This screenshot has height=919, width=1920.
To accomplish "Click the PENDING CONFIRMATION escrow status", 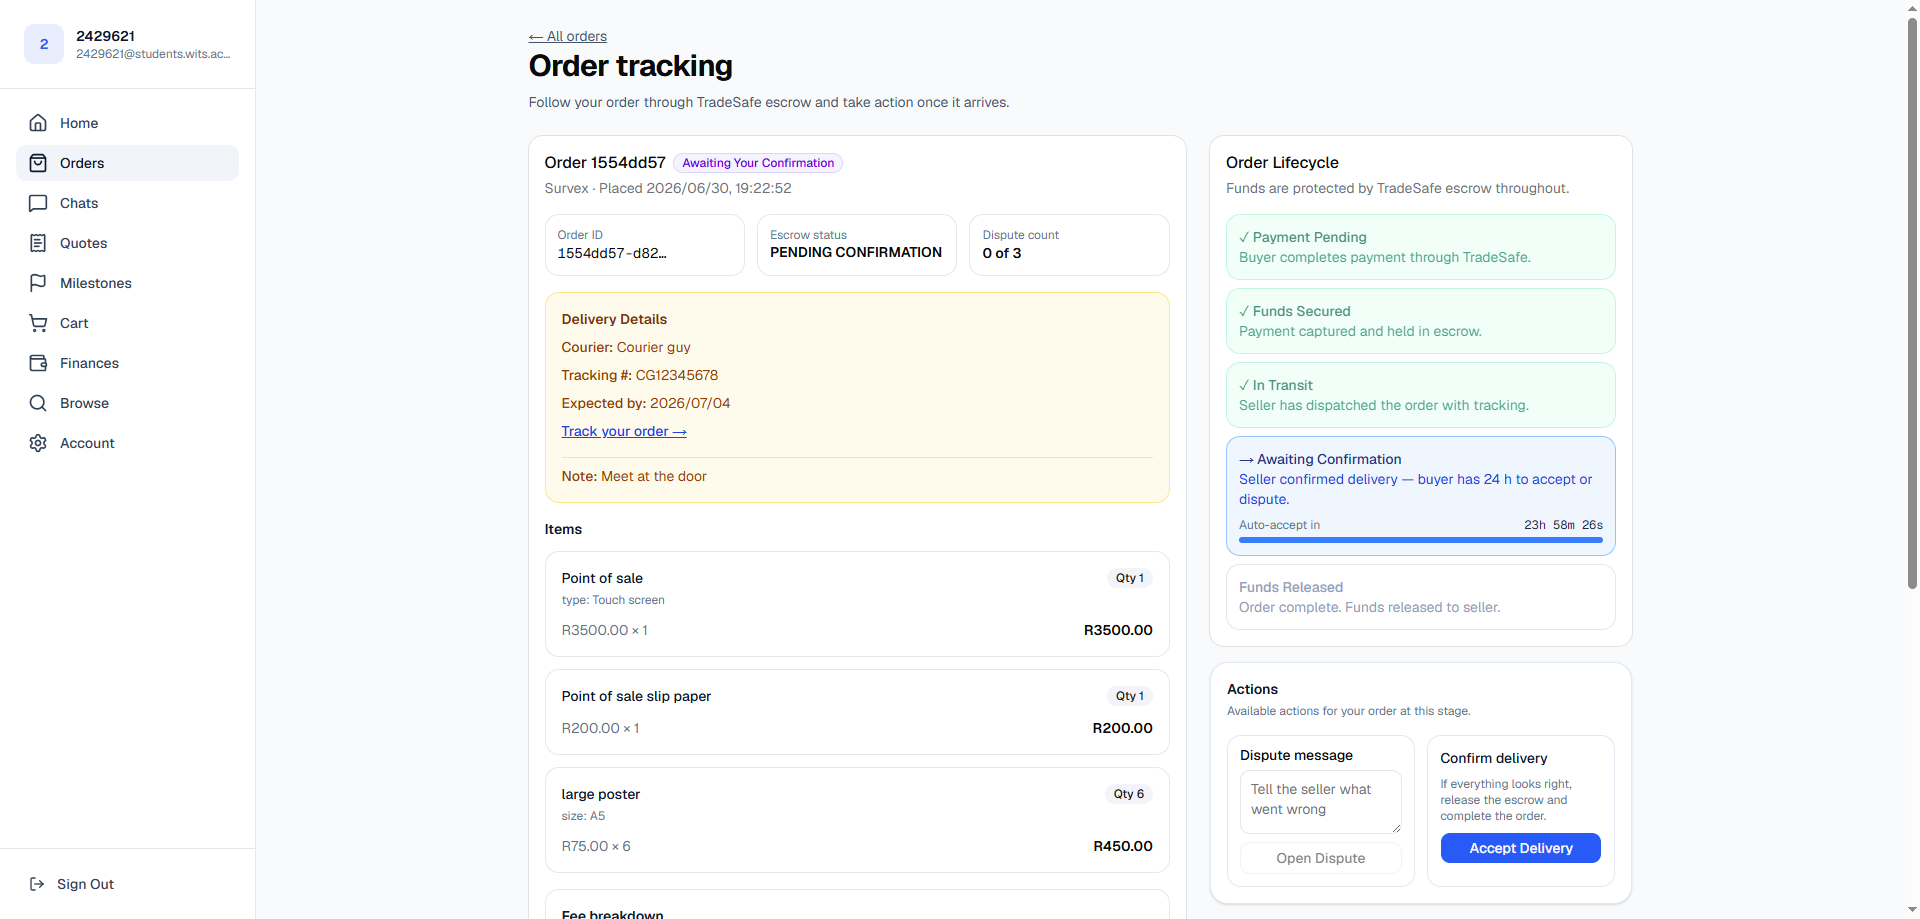I will pos(856,253).
